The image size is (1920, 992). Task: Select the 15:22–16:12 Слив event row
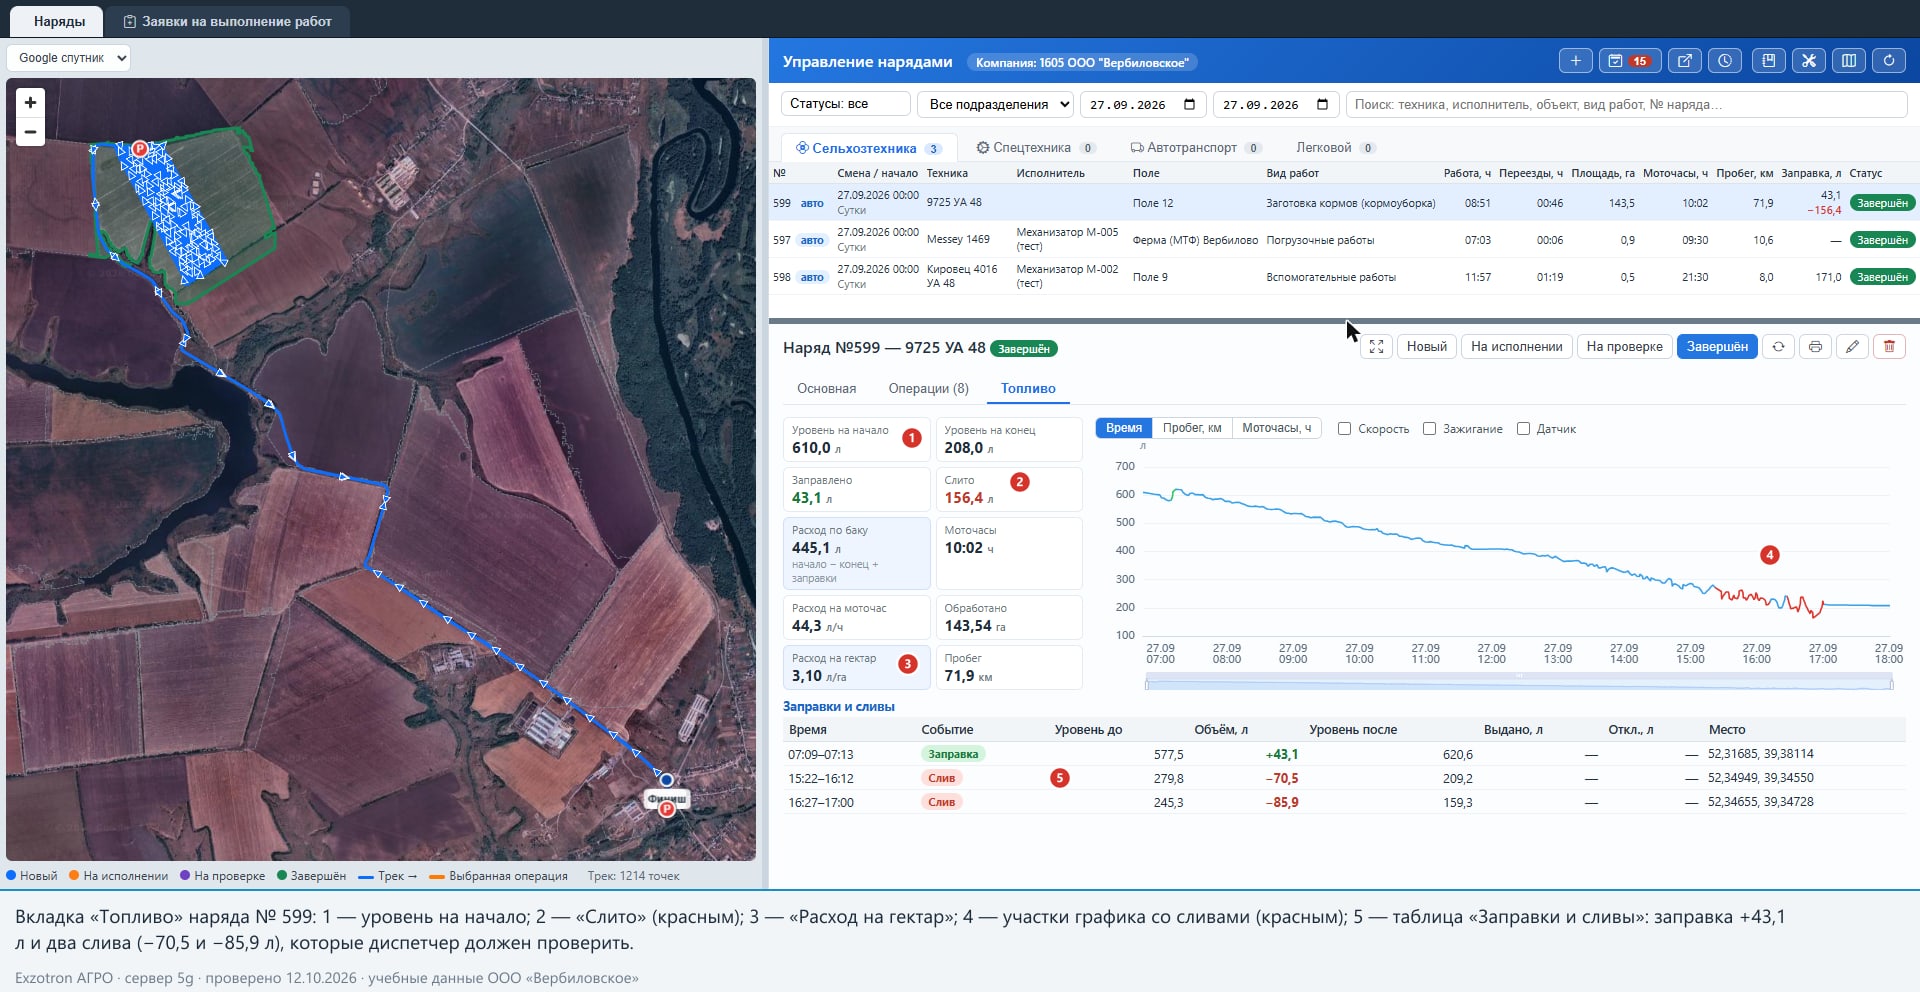coord(1343,778)
